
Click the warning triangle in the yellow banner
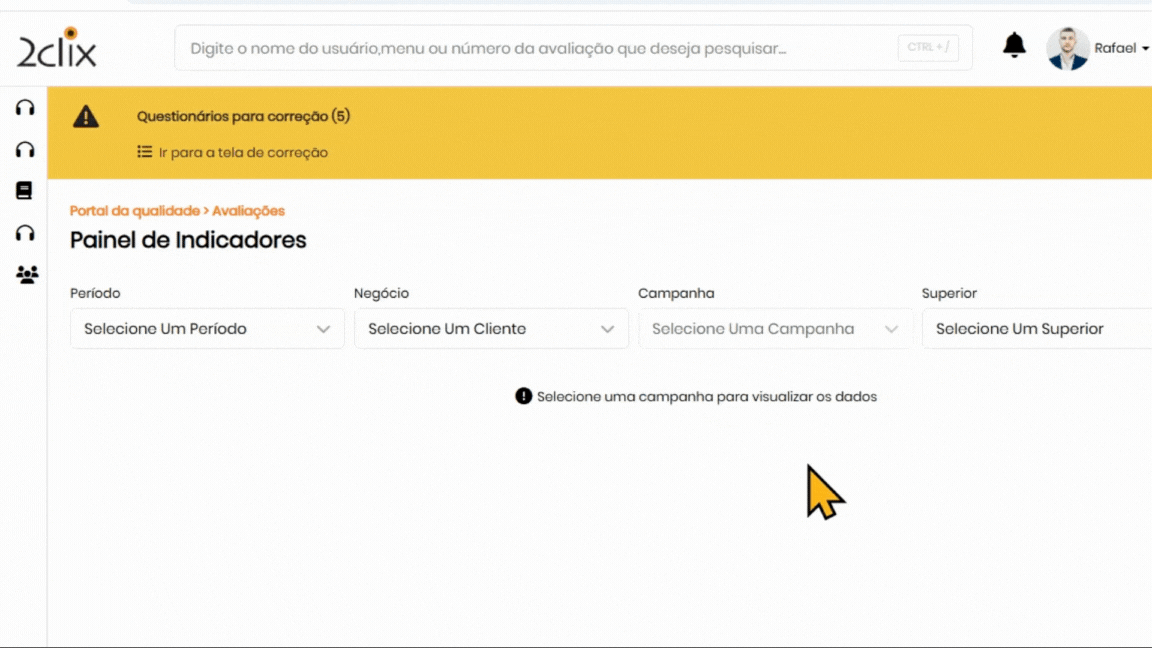tap(86, 117)
